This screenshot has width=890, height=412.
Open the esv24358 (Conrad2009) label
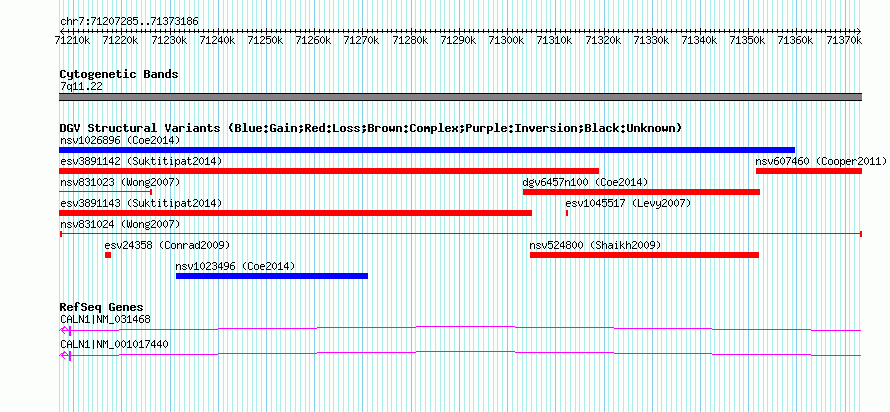pyautogui.click(x=167, y=245)
